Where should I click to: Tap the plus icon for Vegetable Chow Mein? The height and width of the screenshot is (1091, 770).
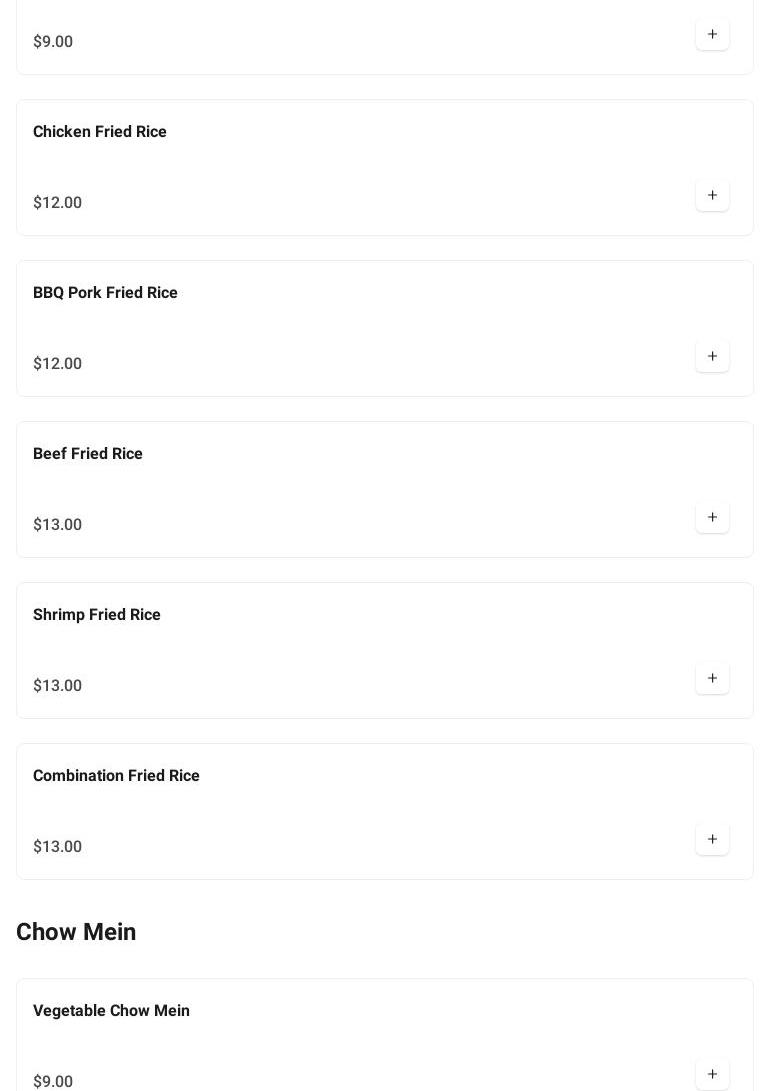(712, 1074)
